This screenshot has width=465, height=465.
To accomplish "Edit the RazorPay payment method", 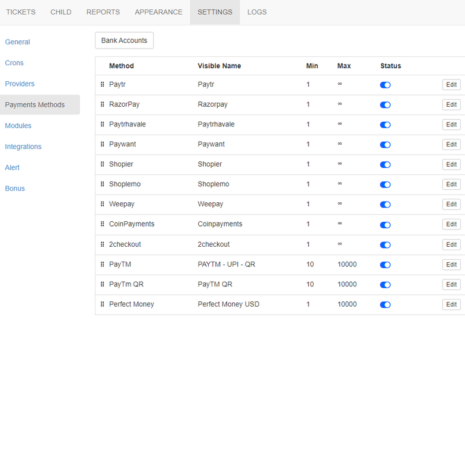I will [451, 105].
